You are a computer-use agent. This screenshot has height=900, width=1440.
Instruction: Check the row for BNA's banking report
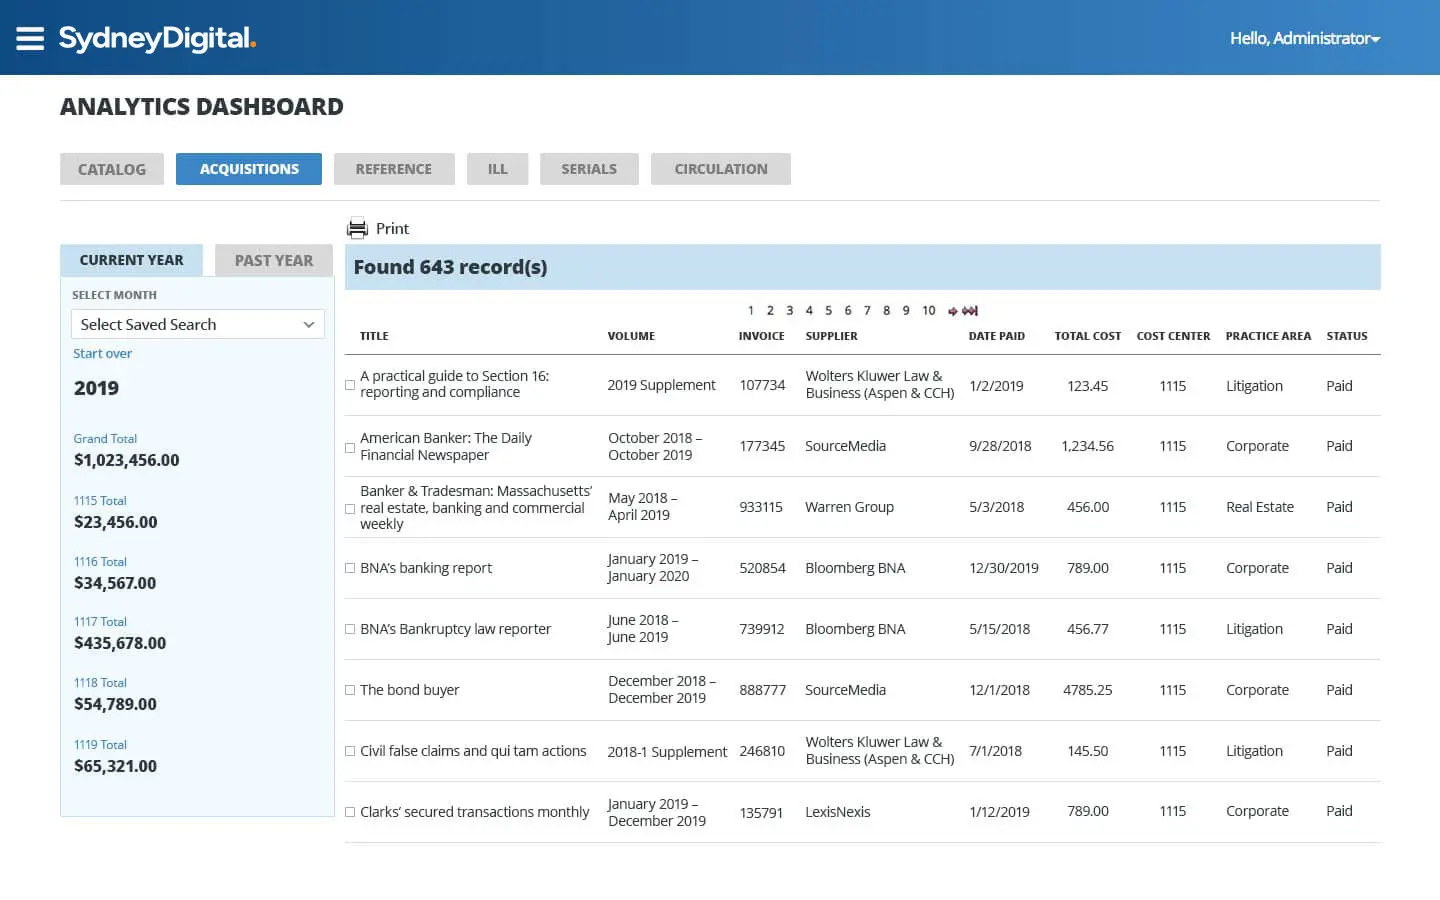(349, 568)
